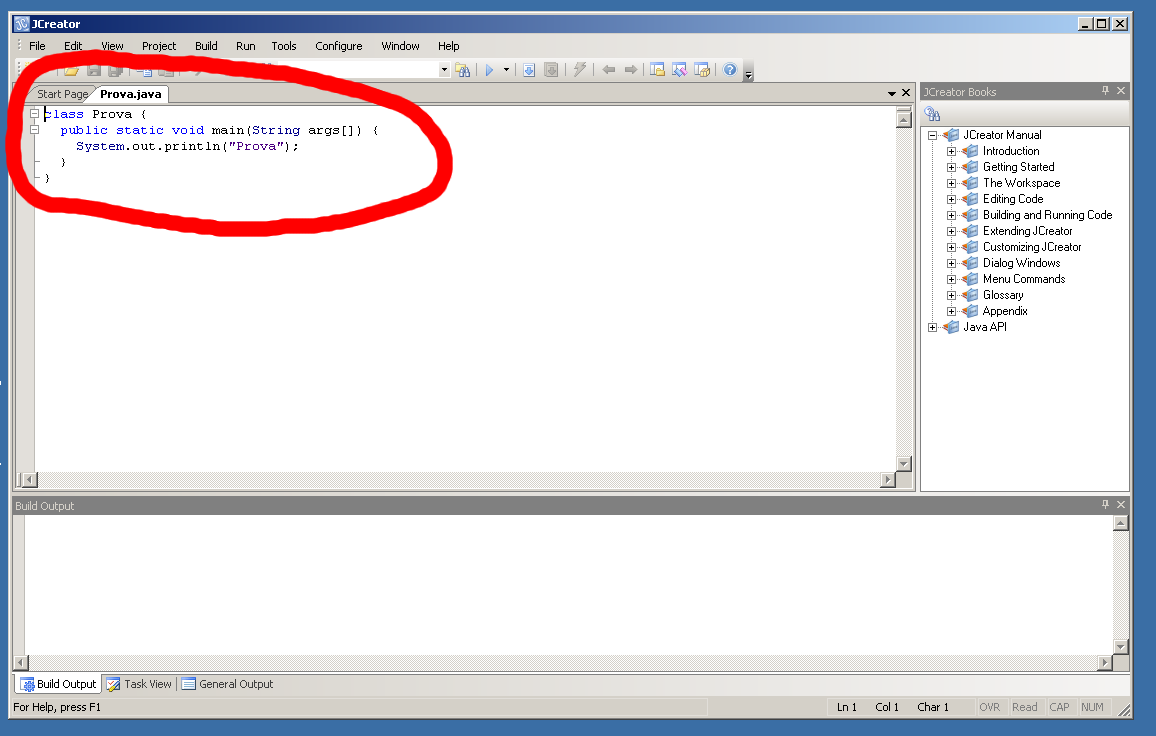Collapse the class Prova code fold
The image size is (1156, 736).
tap(34, 114)
